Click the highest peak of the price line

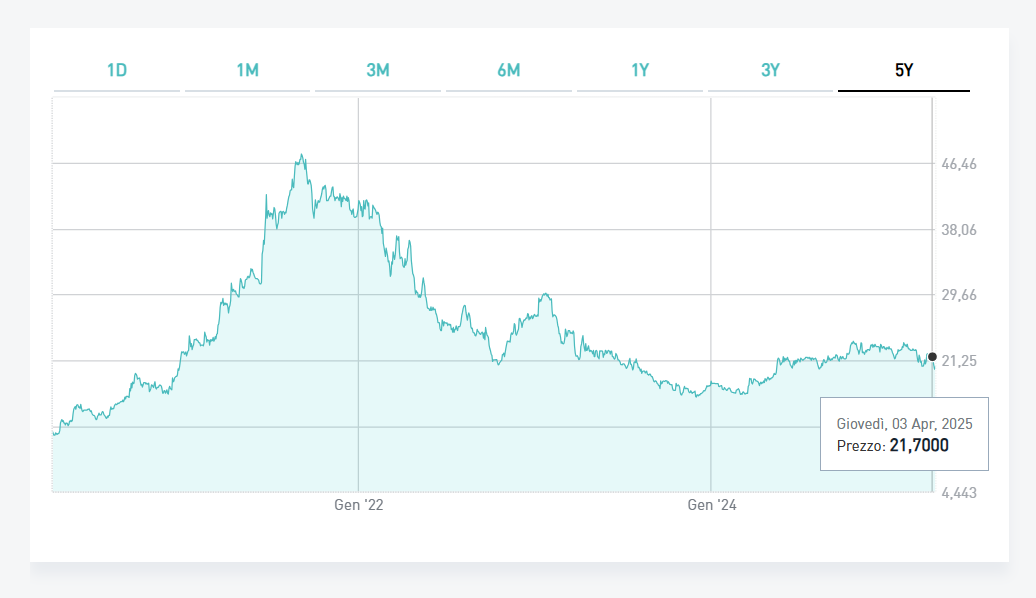[302, 156]
